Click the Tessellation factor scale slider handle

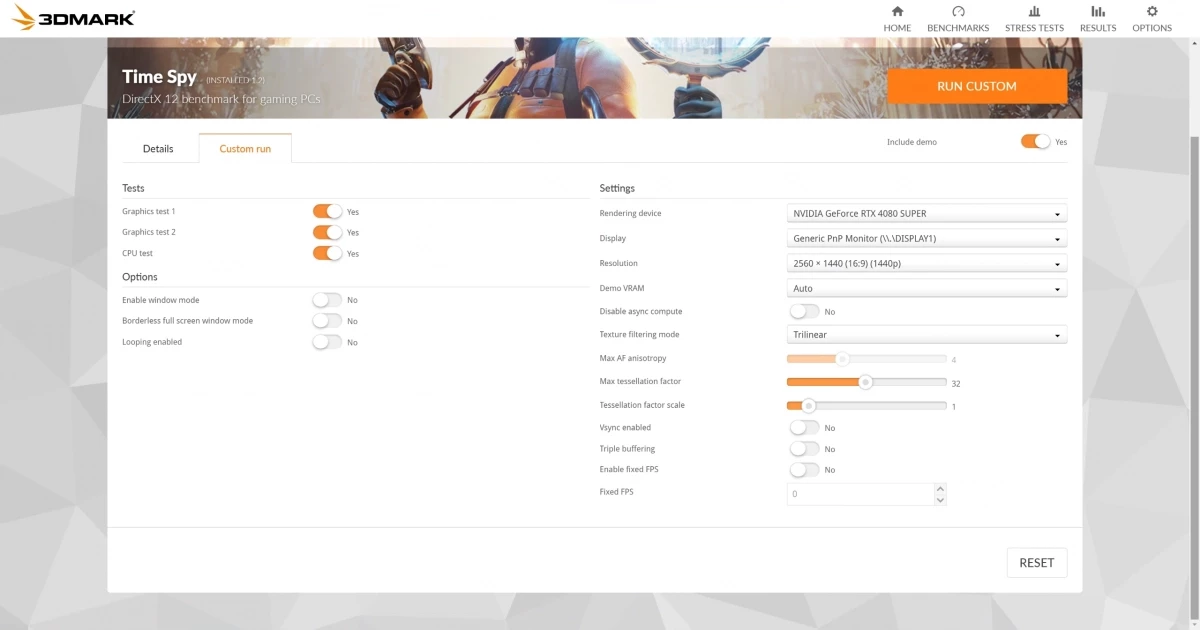[808, 405]
